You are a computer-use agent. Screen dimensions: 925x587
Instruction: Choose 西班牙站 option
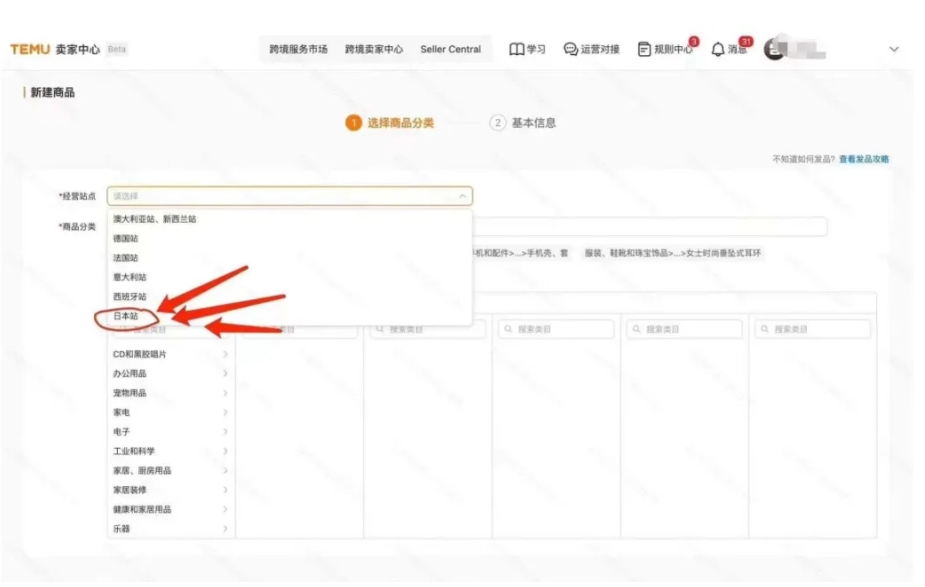(x=290, y=297)
